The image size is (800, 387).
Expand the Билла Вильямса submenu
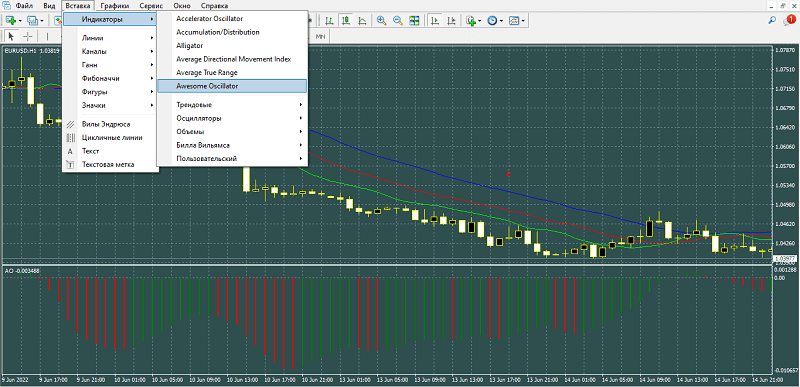(232, 145)
